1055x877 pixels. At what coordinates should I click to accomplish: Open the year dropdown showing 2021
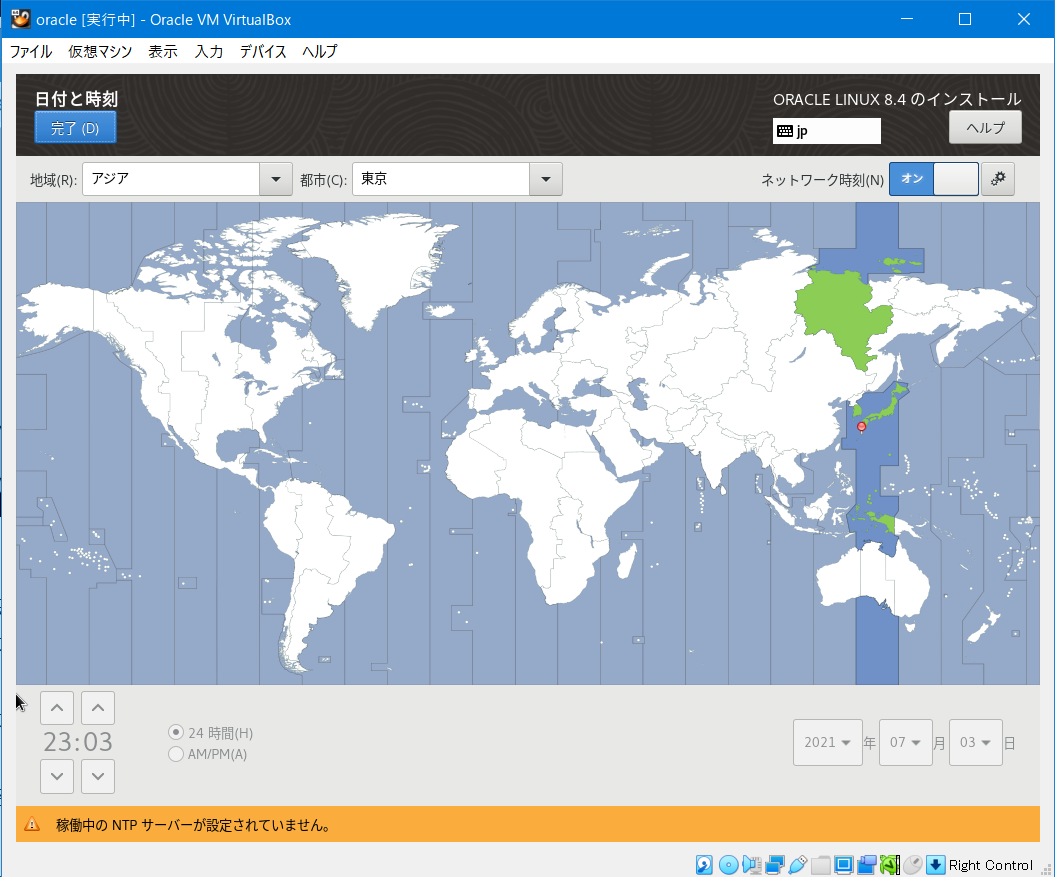point(828,742)
